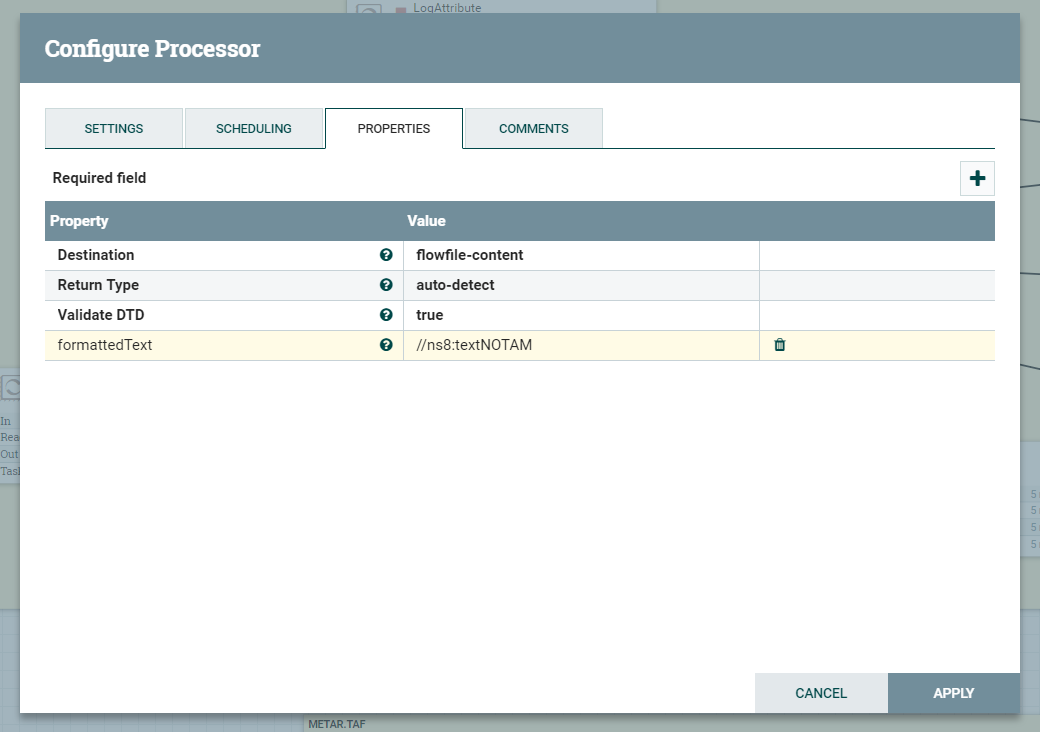Click the METAR.TAF label below the dialog
The width and height of the screenshot is (1040, 732).
[x=335, y=724]
